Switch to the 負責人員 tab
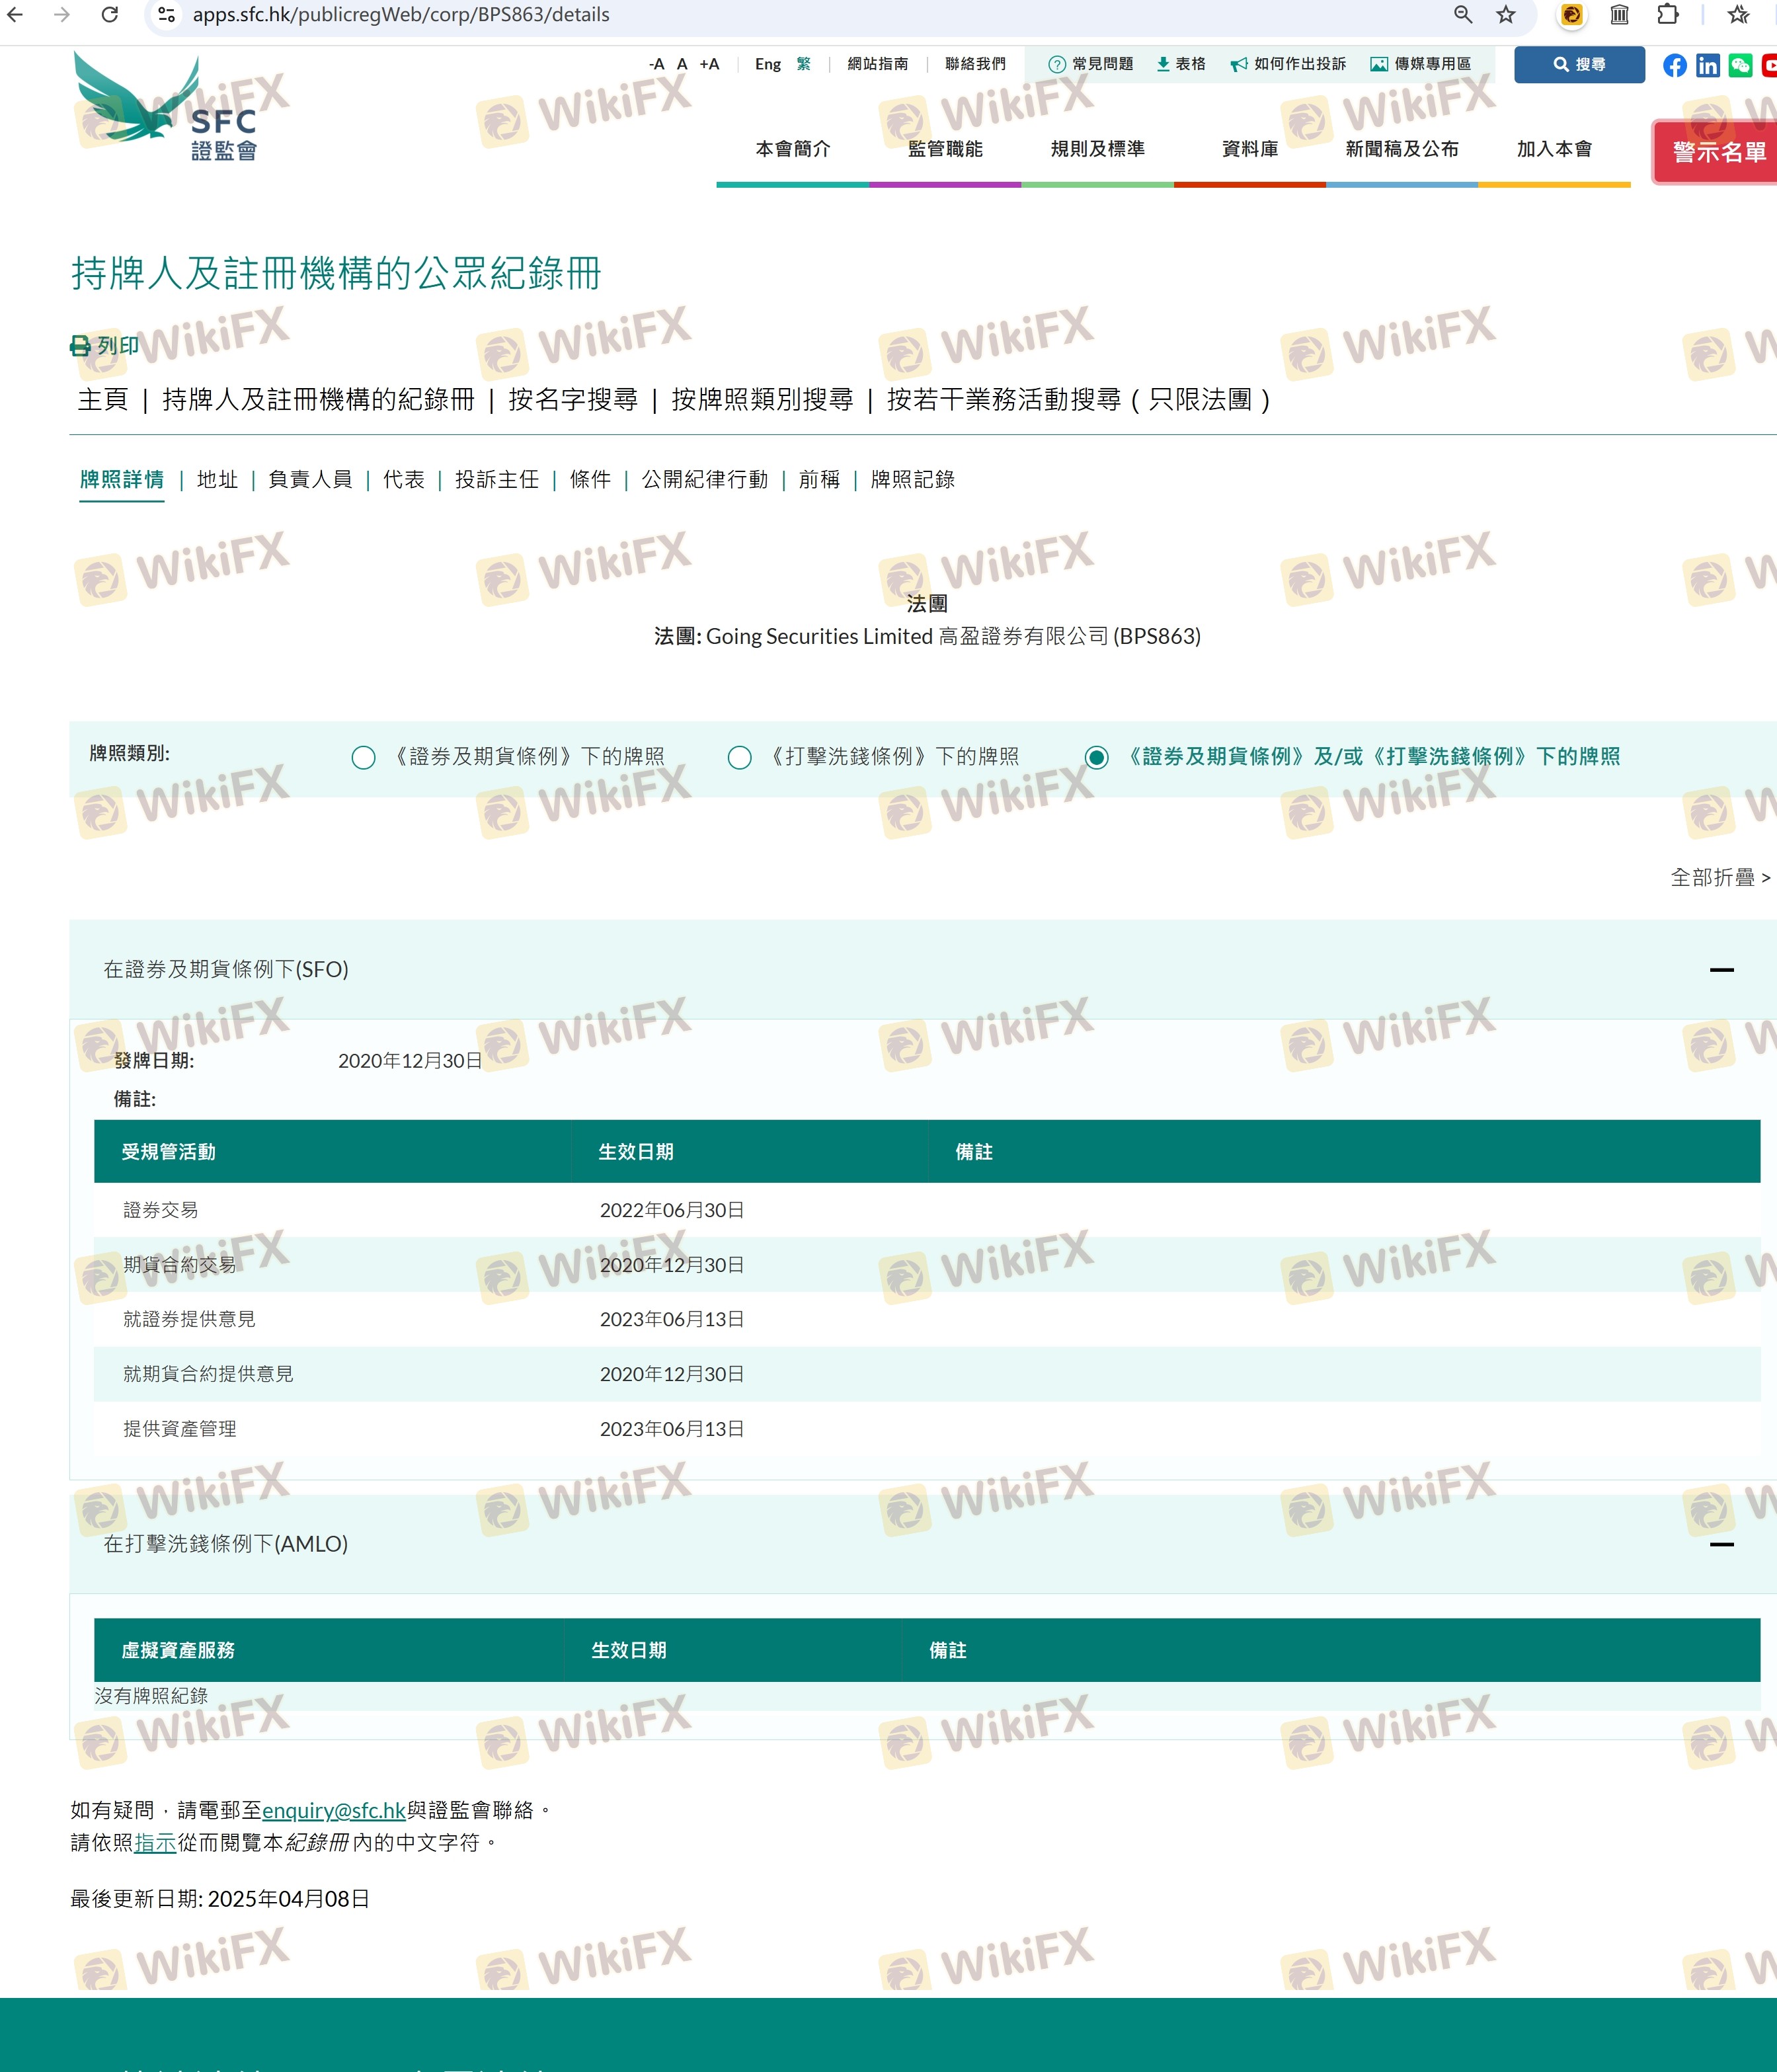 point(310,480)
